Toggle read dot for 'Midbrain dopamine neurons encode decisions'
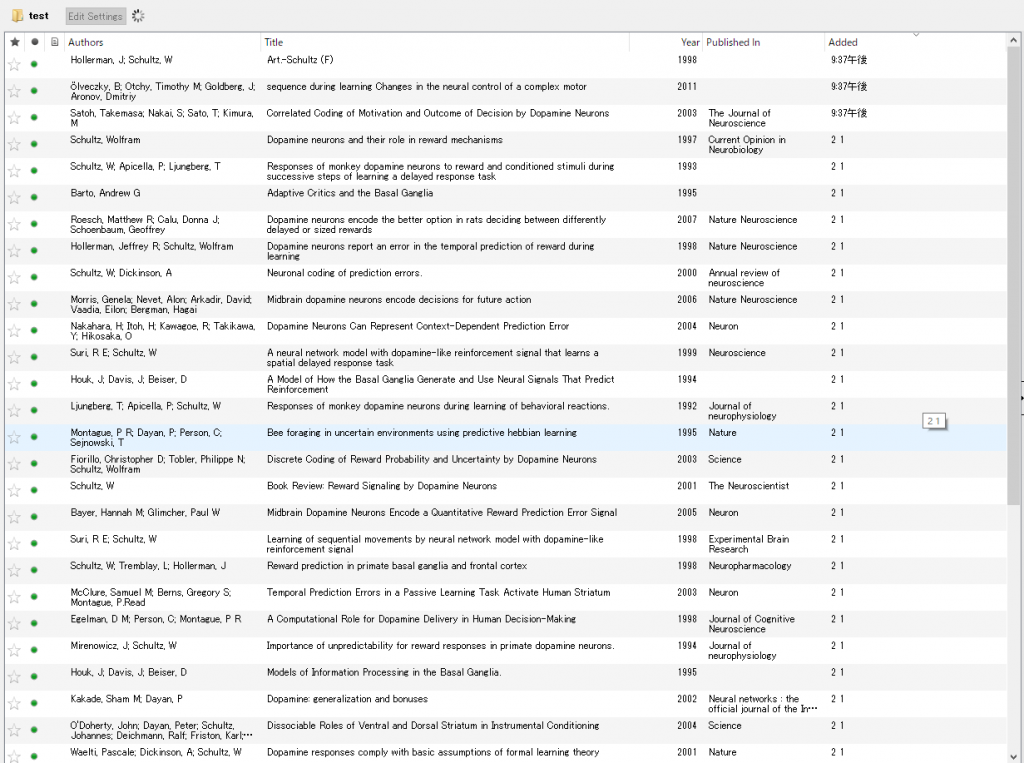The height and width of the screenshot is (763, 1024). (x=34, y=304)
